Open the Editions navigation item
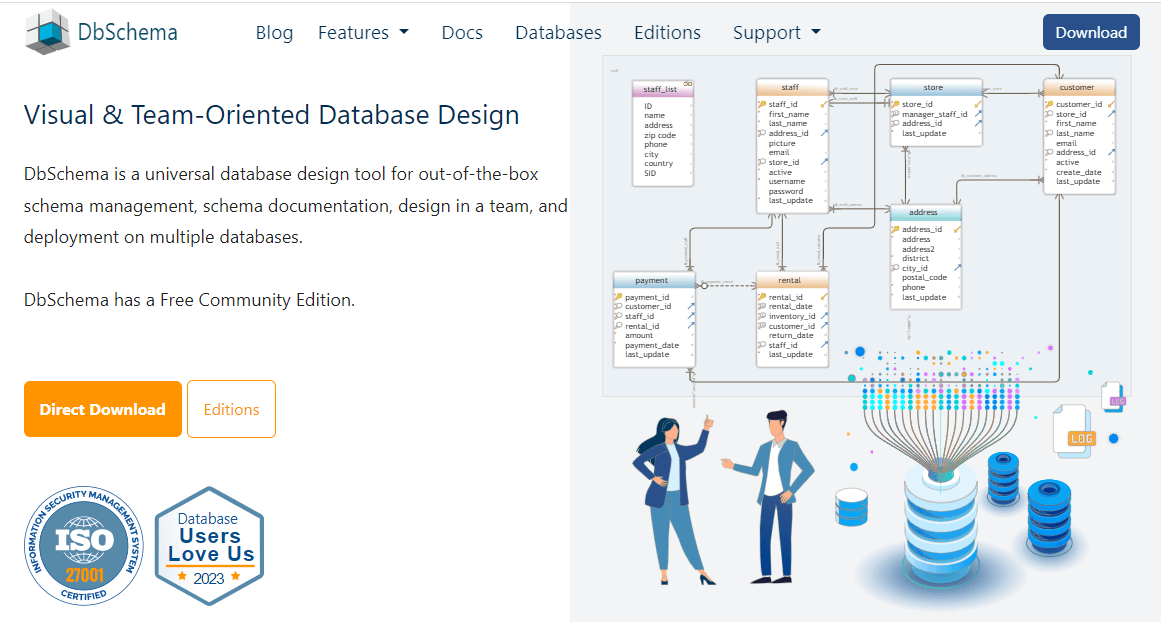Viewport: 1161px width, 622px height. [x=667, y=33]
